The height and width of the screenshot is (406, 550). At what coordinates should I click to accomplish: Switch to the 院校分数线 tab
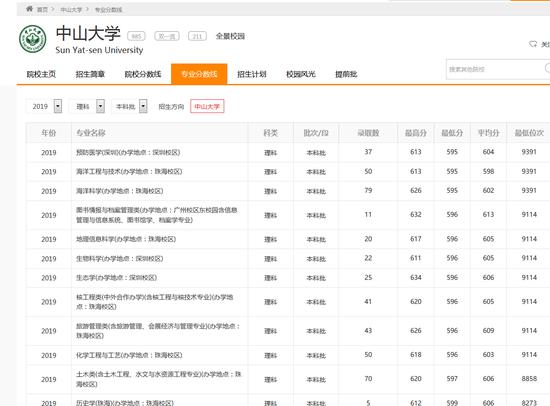click(143, 74)
